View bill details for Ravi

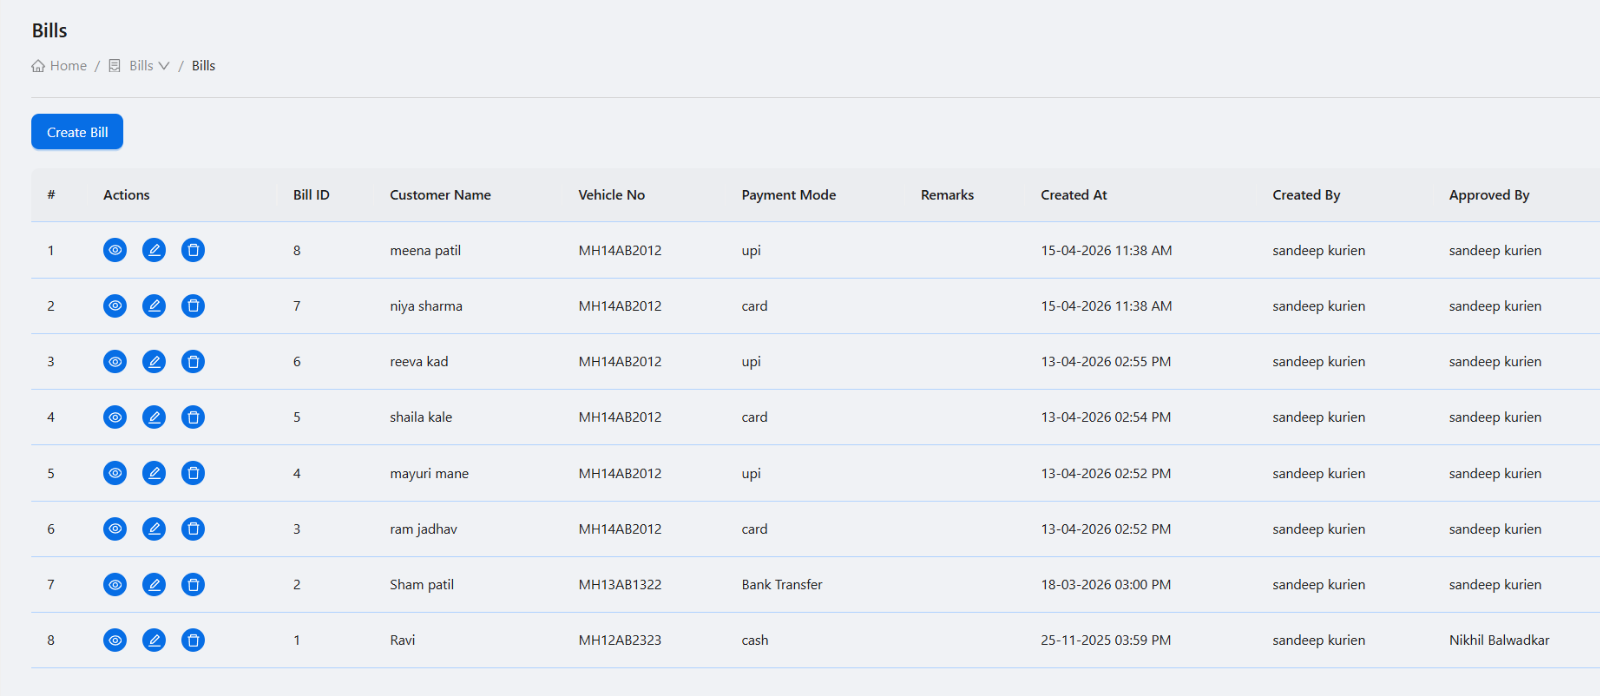[115, 640]
